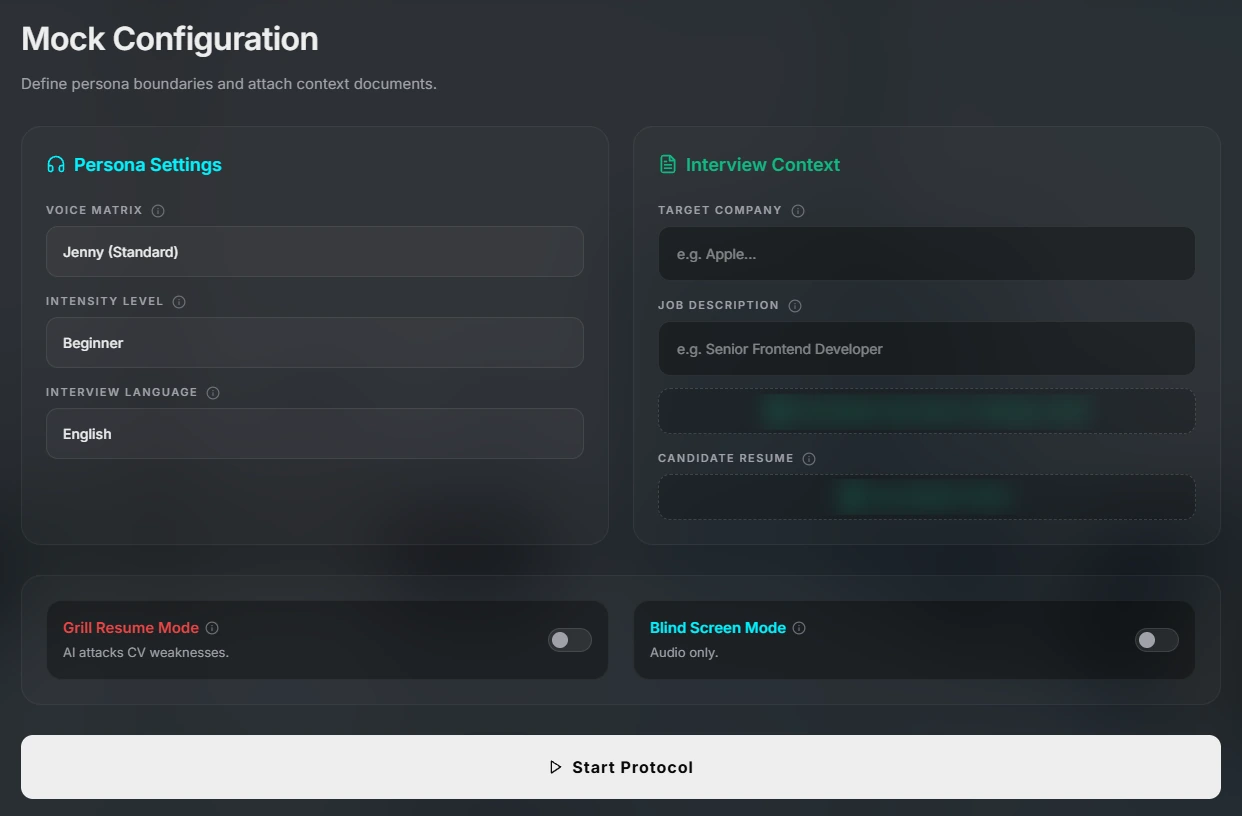Click the upload area below the Job Description field
This screenshot has height=816, width=1242.
[x=927, y=411]
